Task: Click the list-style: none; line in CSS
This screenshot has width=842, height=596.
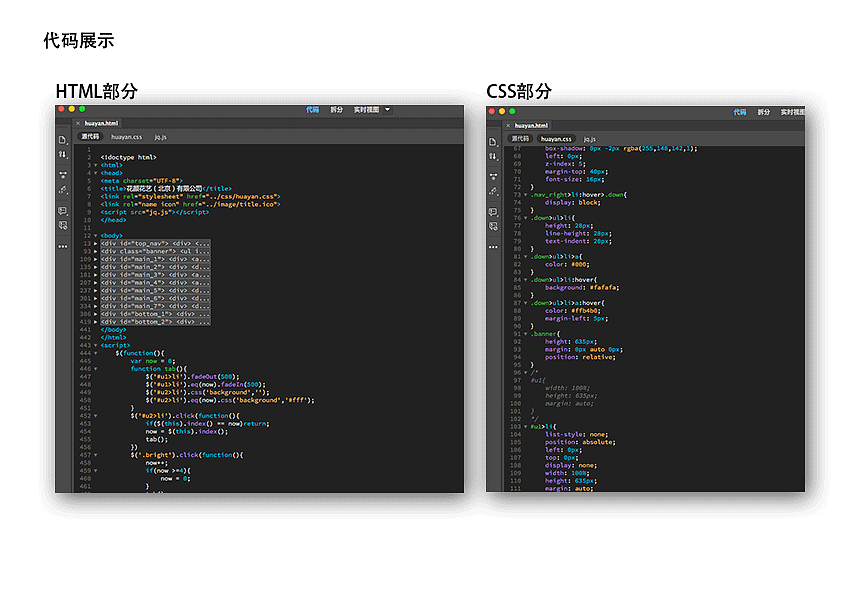Action: 577,434
